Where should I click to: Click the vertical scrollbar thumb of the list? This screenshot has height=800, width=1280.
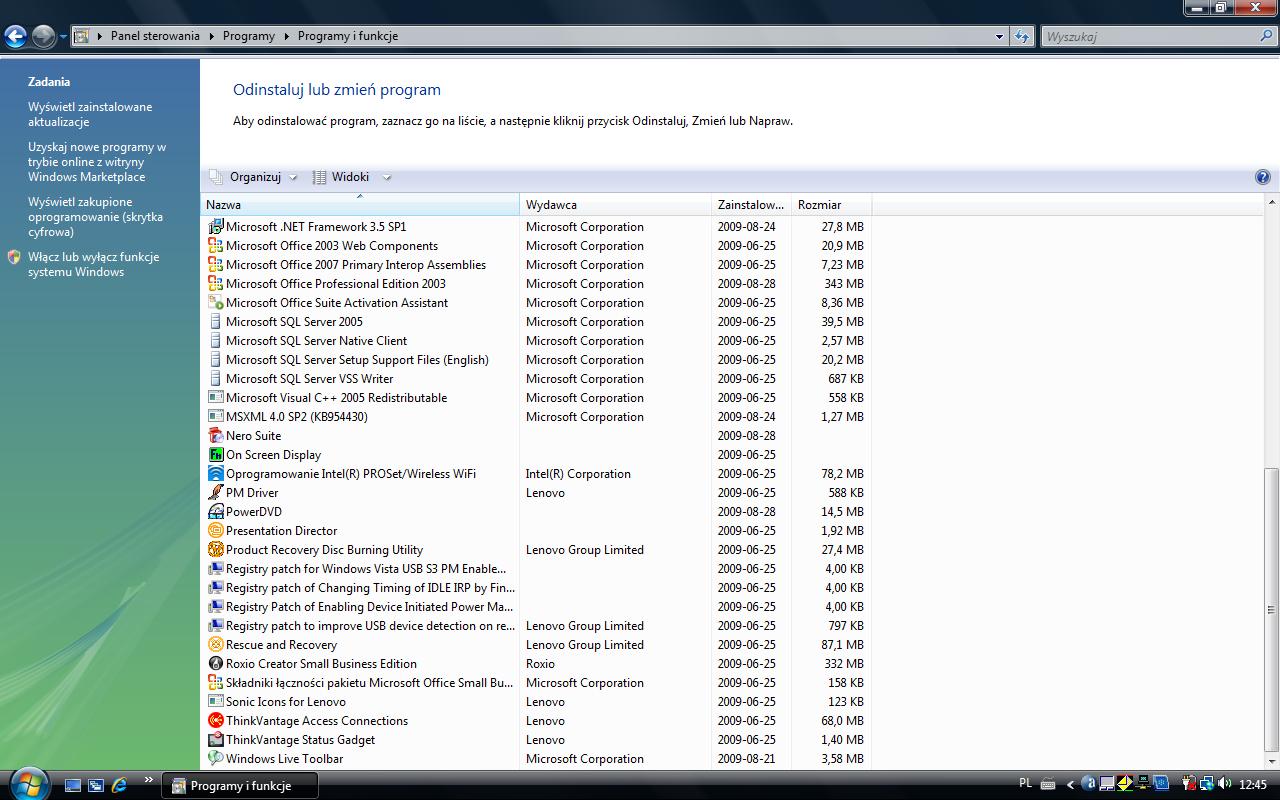(x=1271, y=609)
